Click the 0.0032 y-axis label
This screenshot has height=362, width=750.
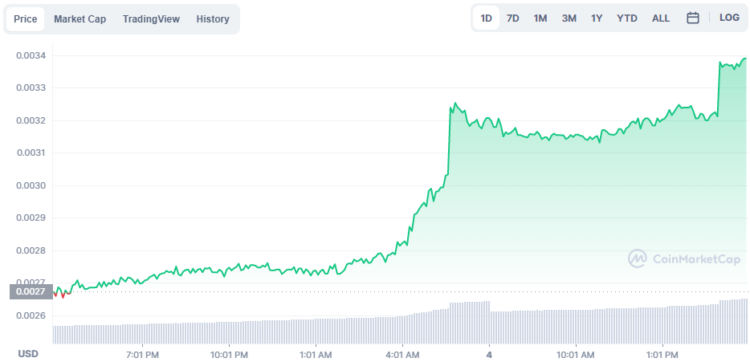point(31,121)
